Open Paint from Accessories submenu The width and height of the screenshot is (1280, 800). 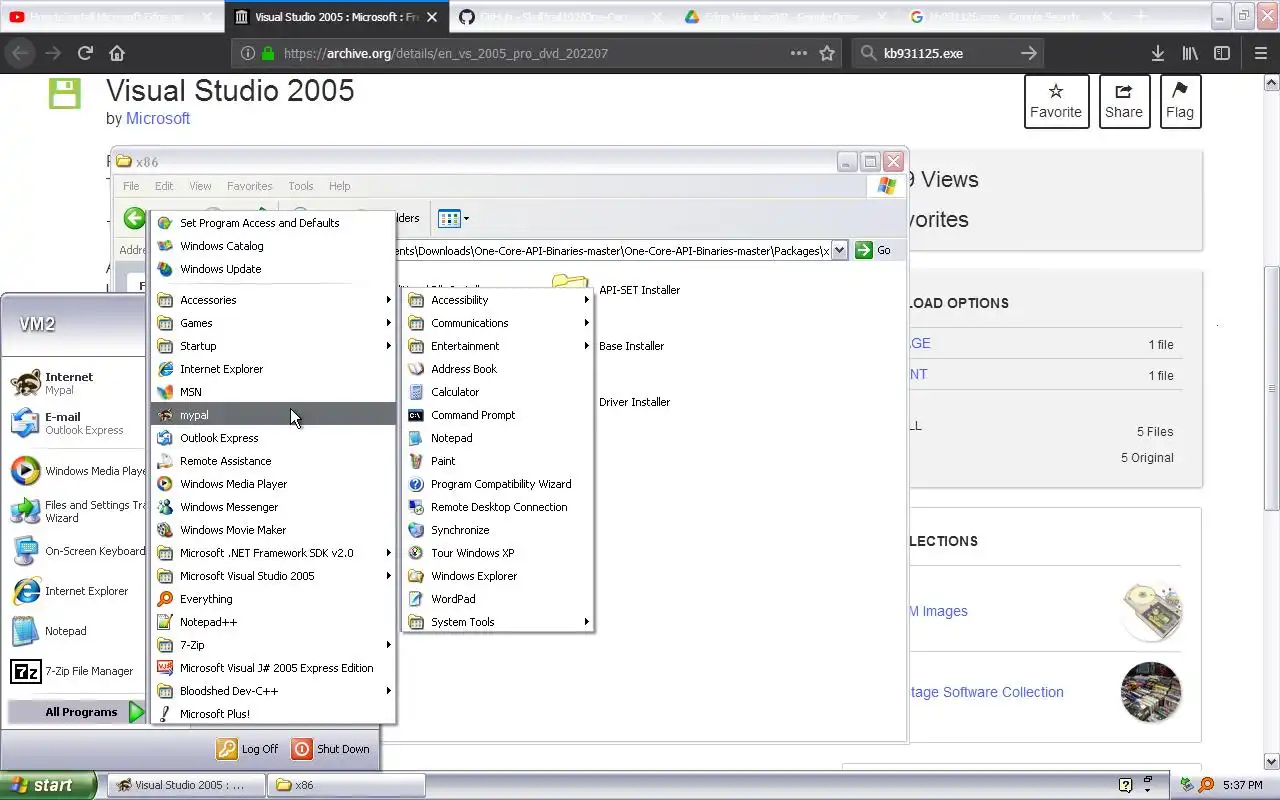tap(498, 461)
